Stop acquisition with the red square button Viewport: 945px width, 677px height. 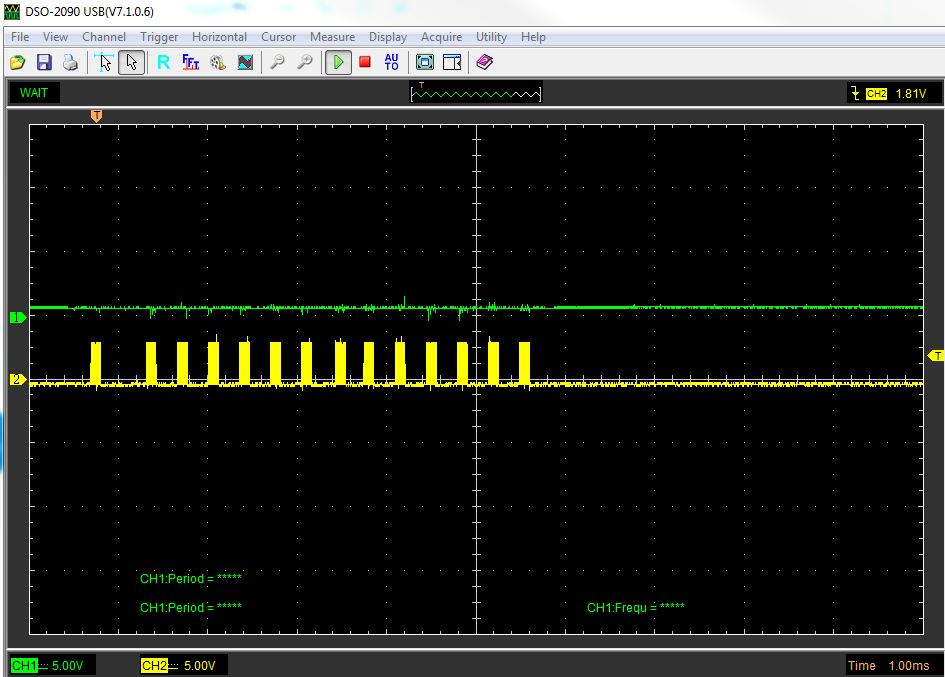(365, 62)
